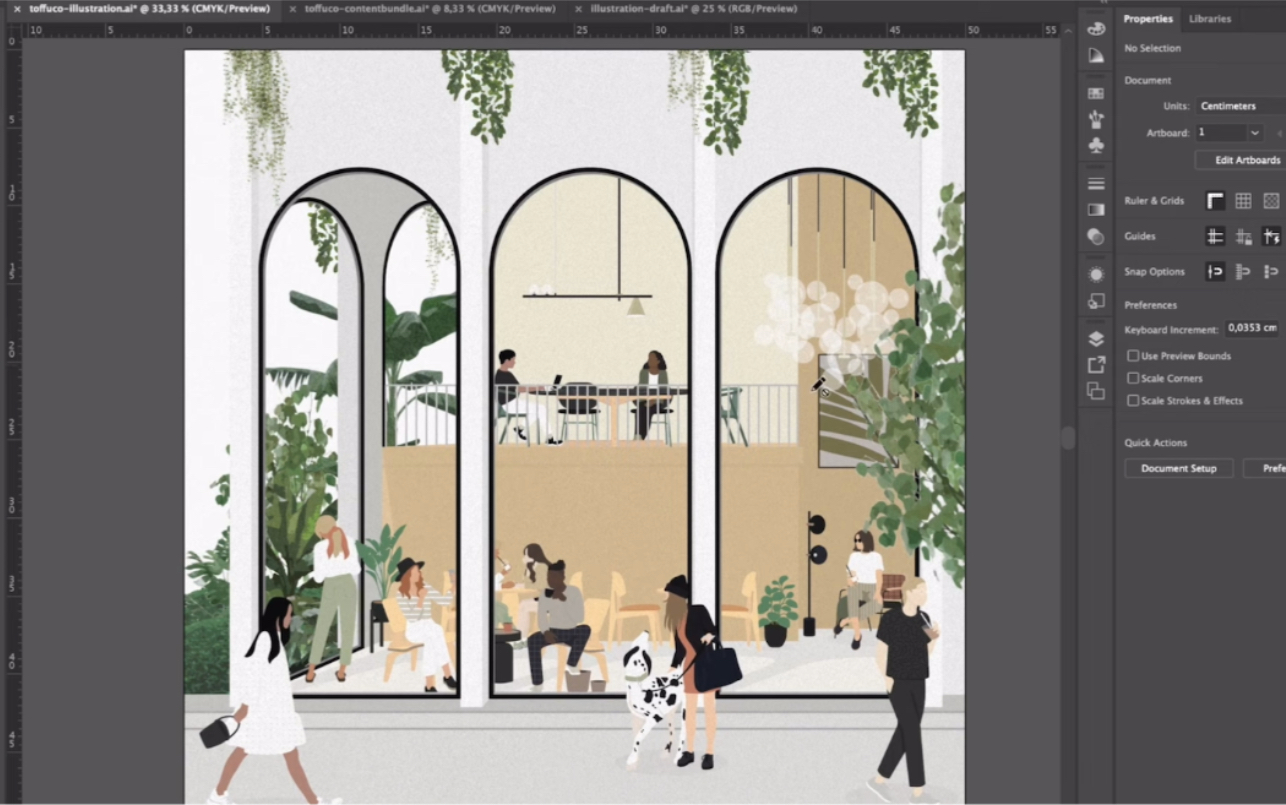The width and height of the screenshot is (1286, 805).
Task: Click the "Guides" label
Action: coord(1140,237)
